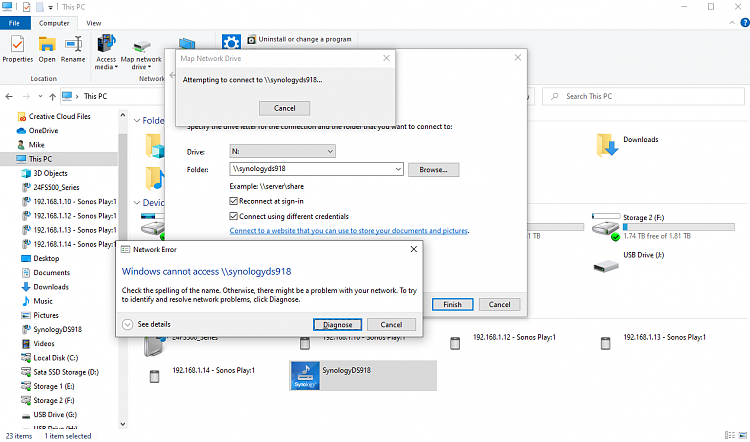Expand See details in Network Error
This screenshot has width=750, height=442.
[x=146, y=324]
